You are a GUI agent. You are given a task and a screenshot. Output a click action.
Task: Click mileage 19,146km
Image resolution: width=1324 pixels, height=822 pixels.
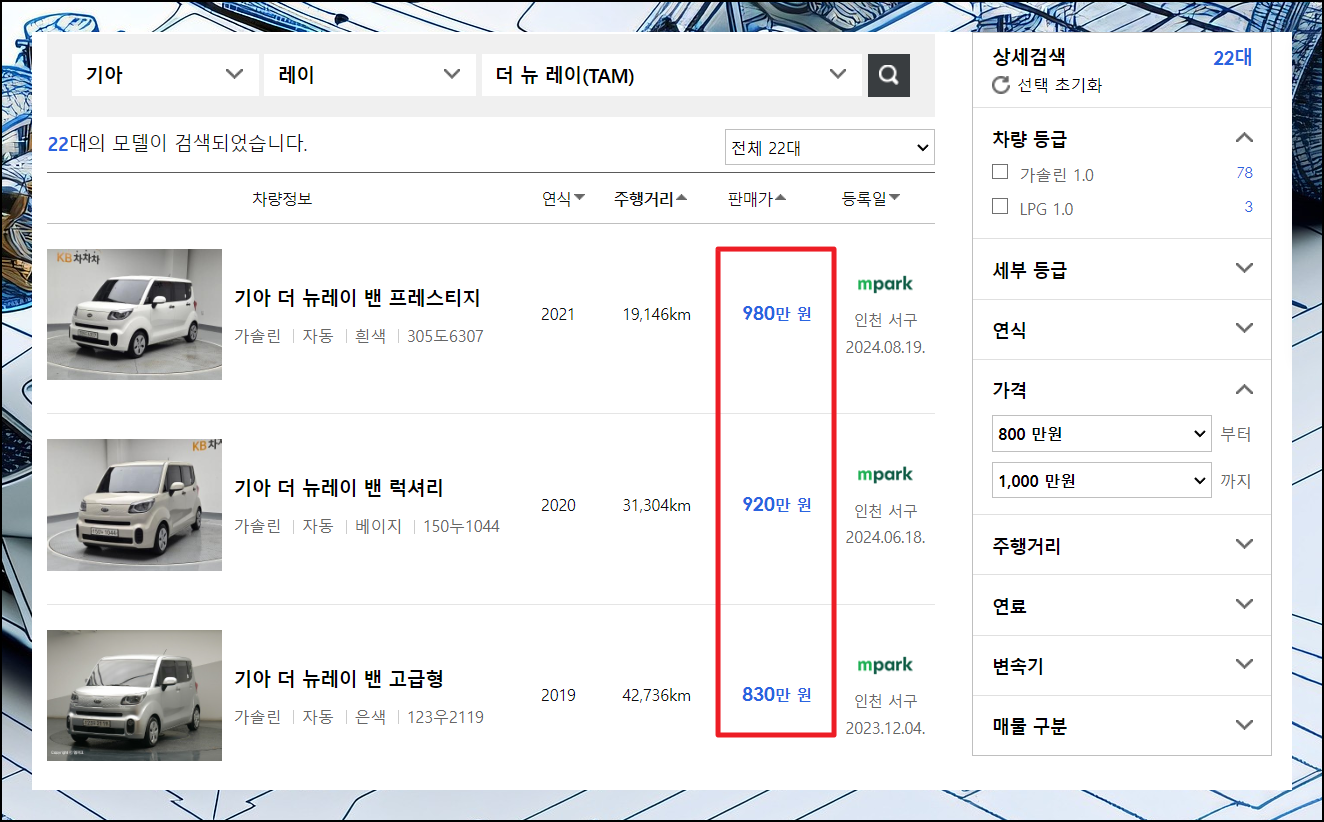pos(656,314)
